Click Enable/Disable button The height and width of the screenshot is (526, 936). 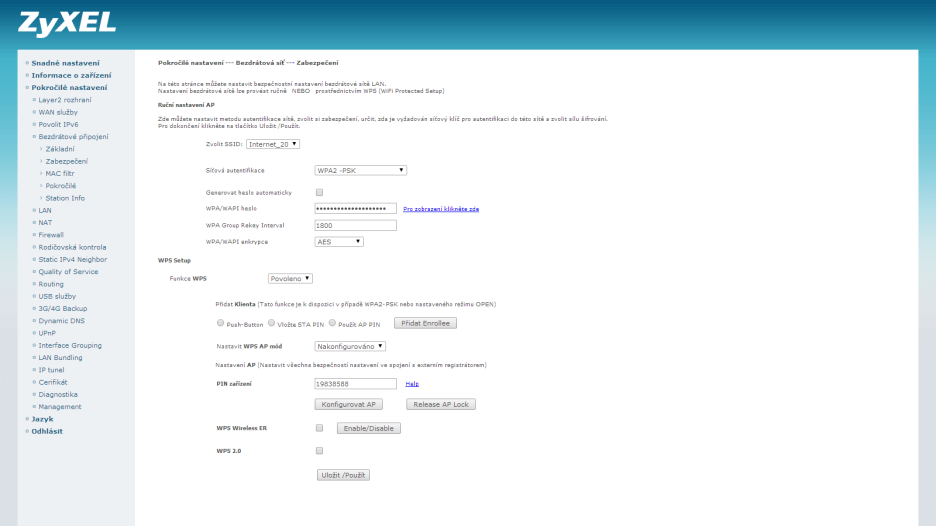pyautogui.click(x=368, y=428)
